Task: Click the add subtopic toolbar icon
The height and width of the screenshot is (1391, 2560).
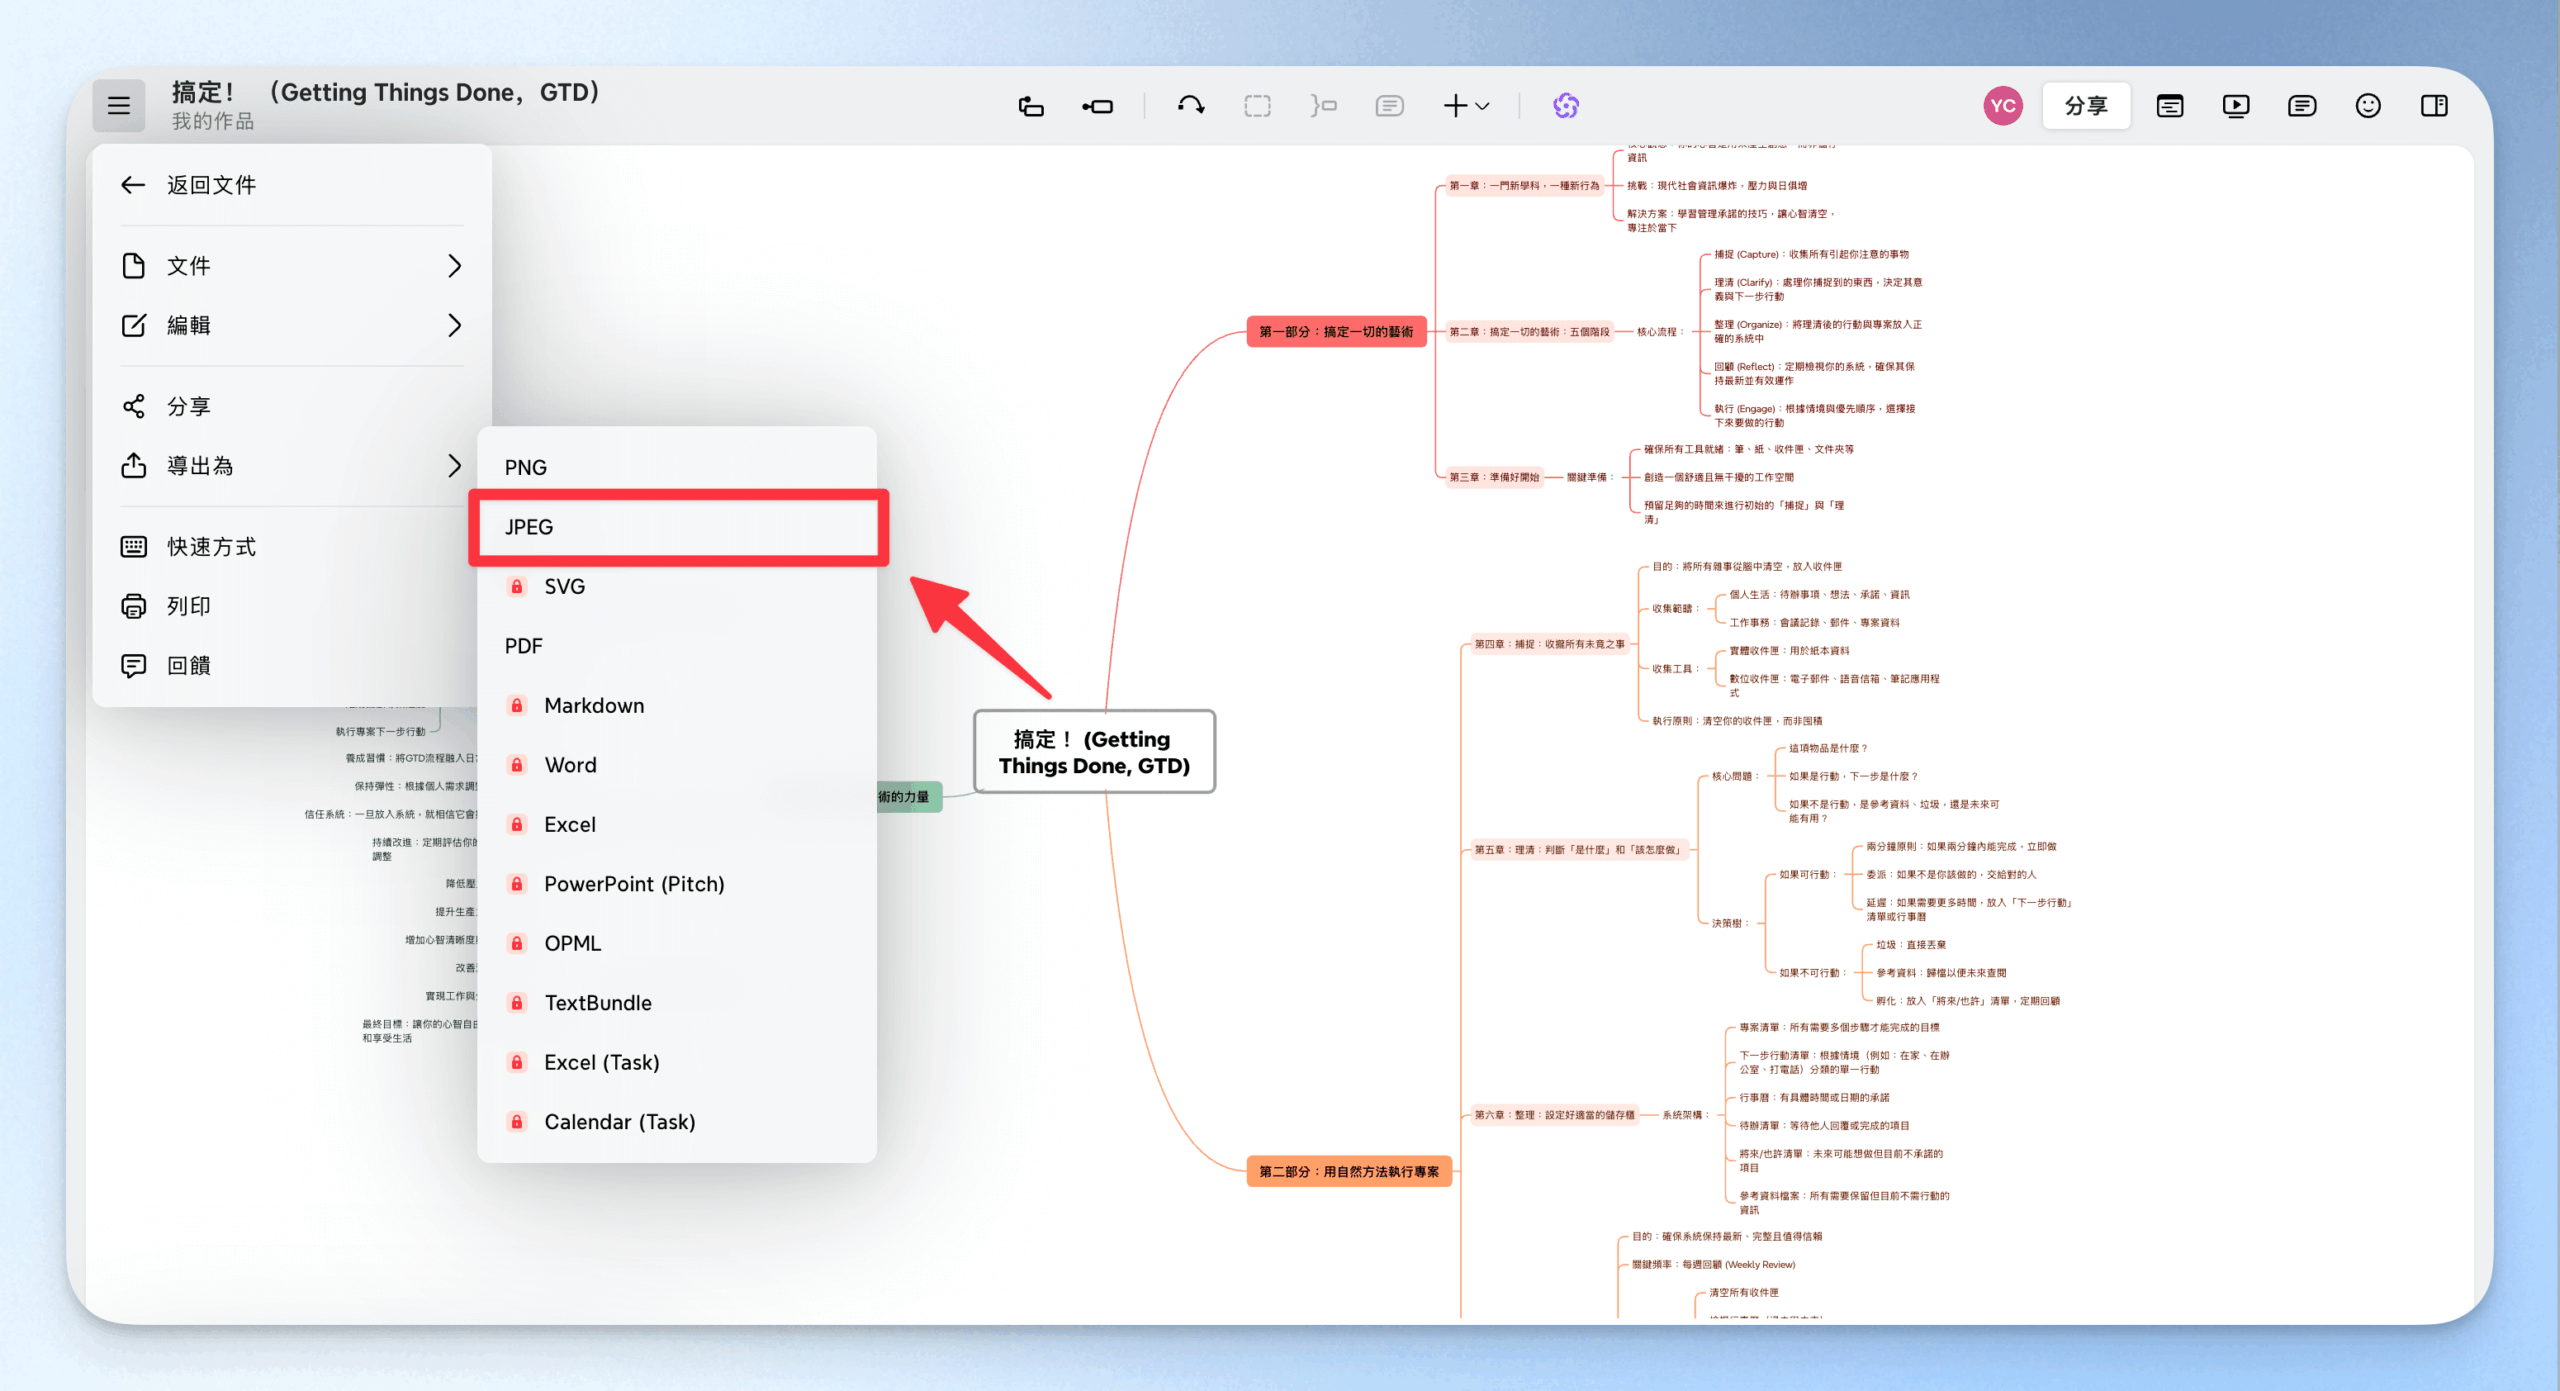Action: click(1097, 106)
